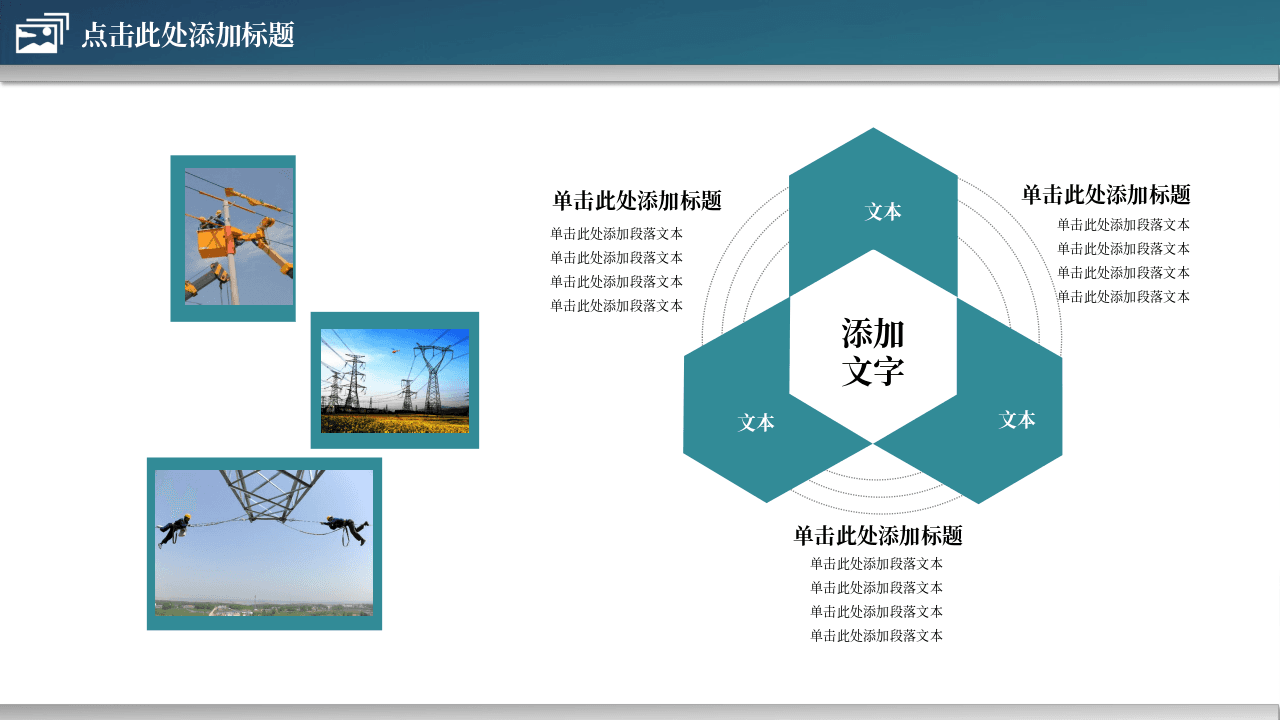This screenshot has width=1280, height=720.
Task: Click the picture icon in the header bar
Action: [42, 34]
